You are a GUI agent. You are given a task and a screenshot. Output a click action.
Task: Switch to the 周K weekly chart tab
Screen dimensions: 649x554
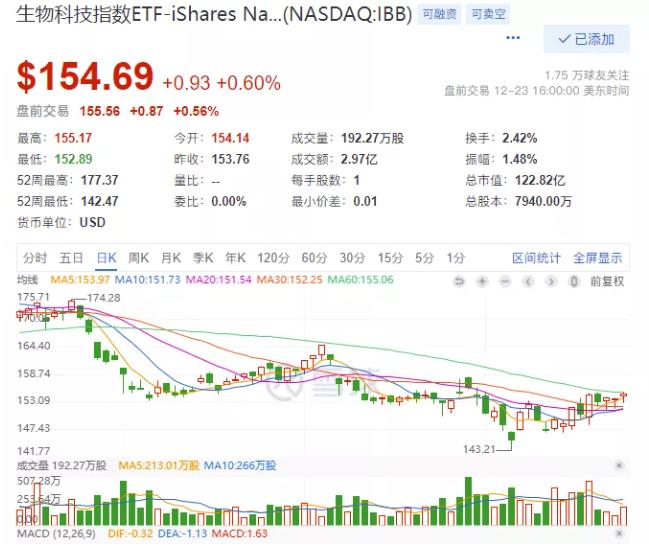138,257
